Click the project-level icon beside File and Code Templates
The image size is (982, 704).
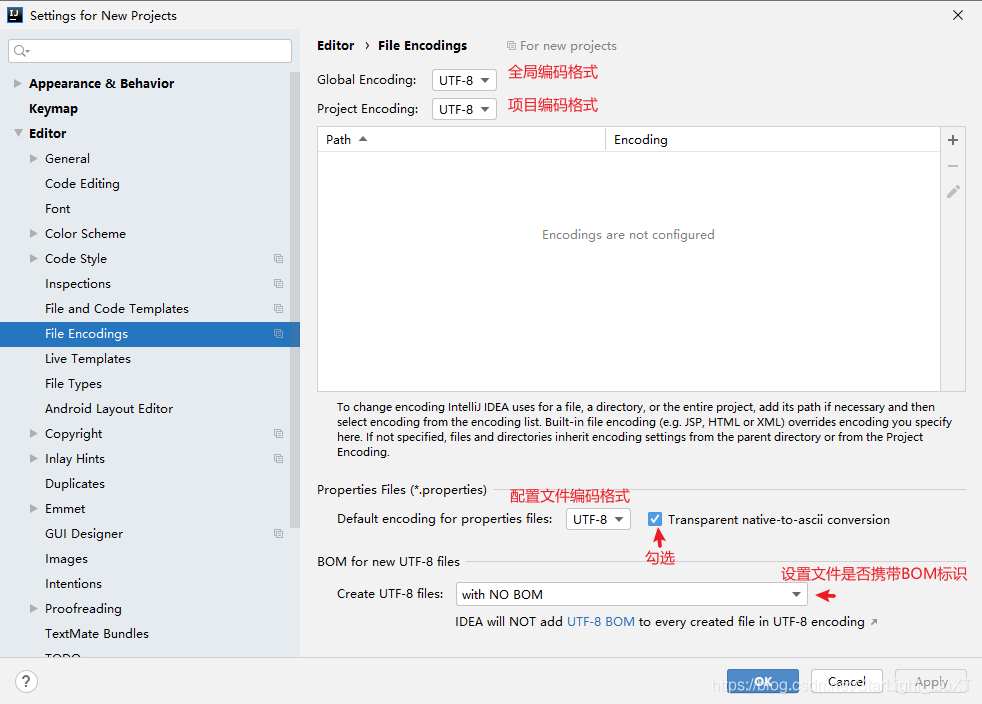click(x=279, y=309)
